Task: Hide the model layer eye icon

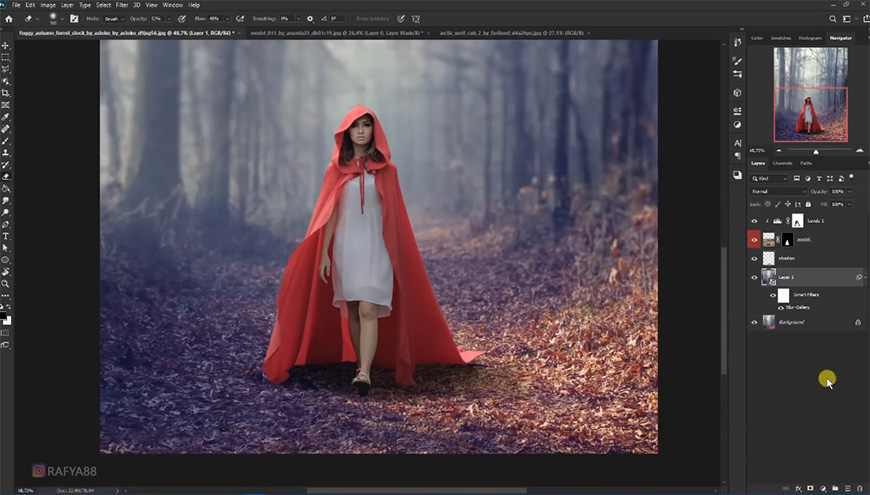Action: [x=754, y=240]
